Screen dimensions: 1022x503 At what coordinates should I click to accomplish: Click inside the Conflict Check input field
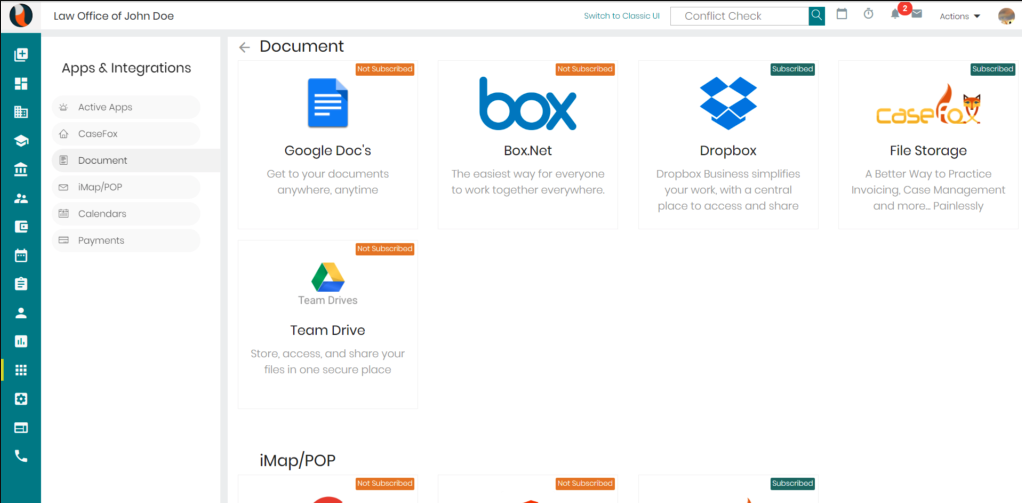(739, 16)
